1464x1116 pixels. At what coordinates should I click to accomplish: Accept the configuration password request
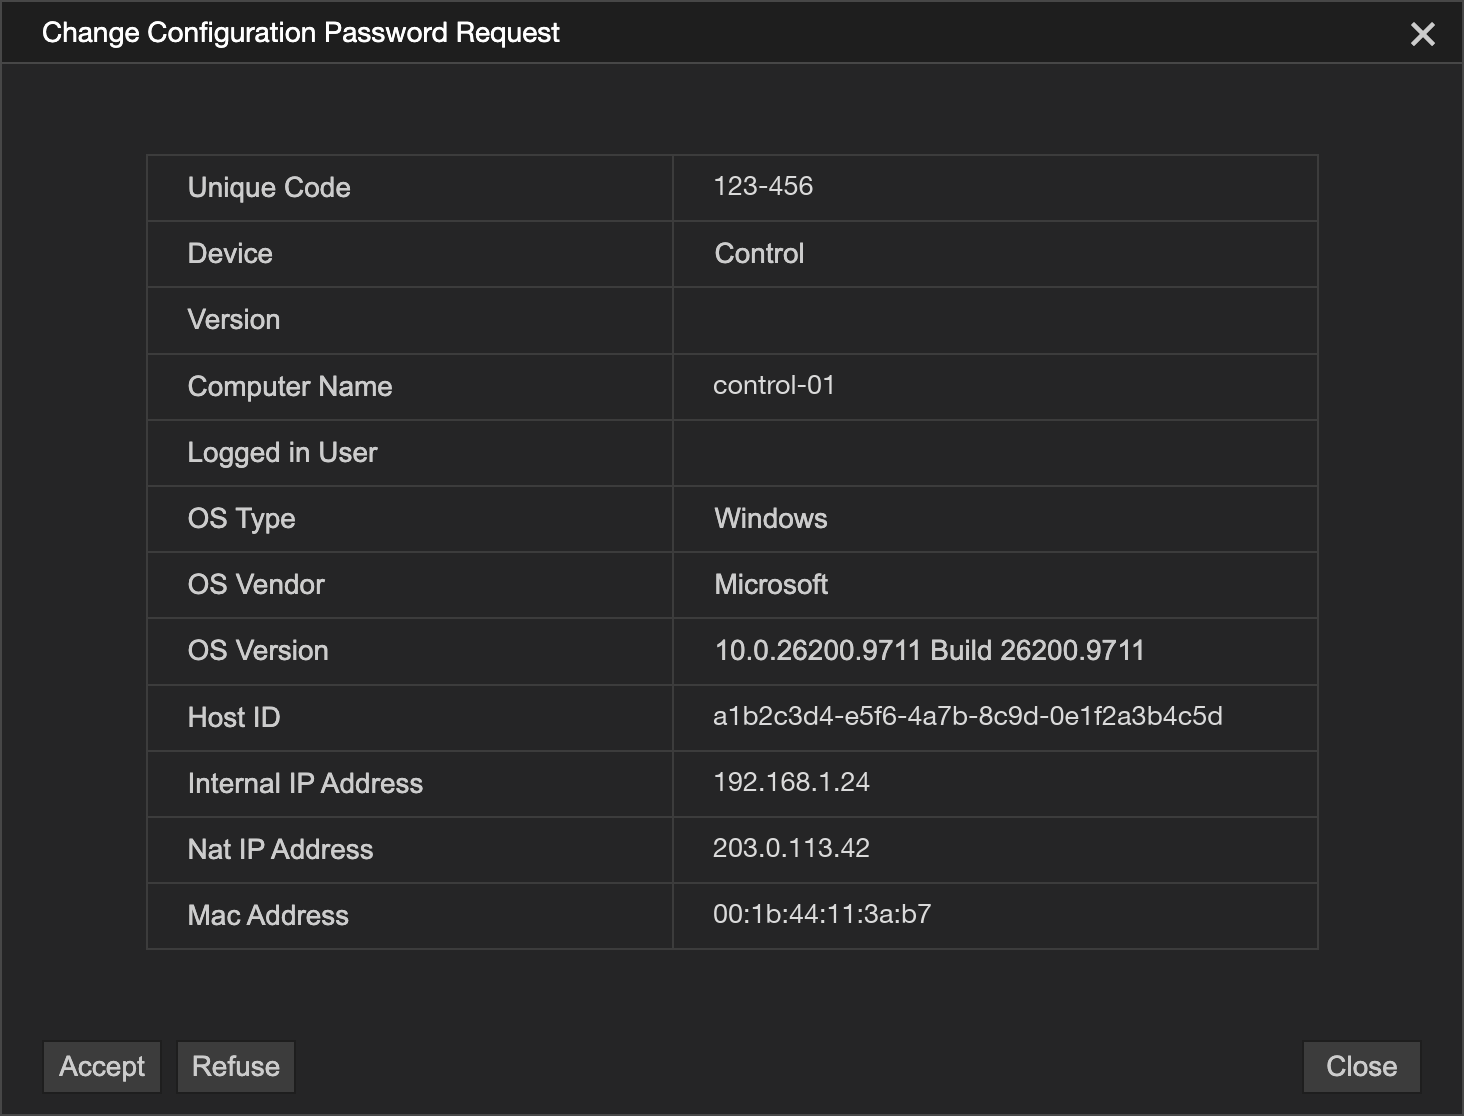pos(102,1067)
